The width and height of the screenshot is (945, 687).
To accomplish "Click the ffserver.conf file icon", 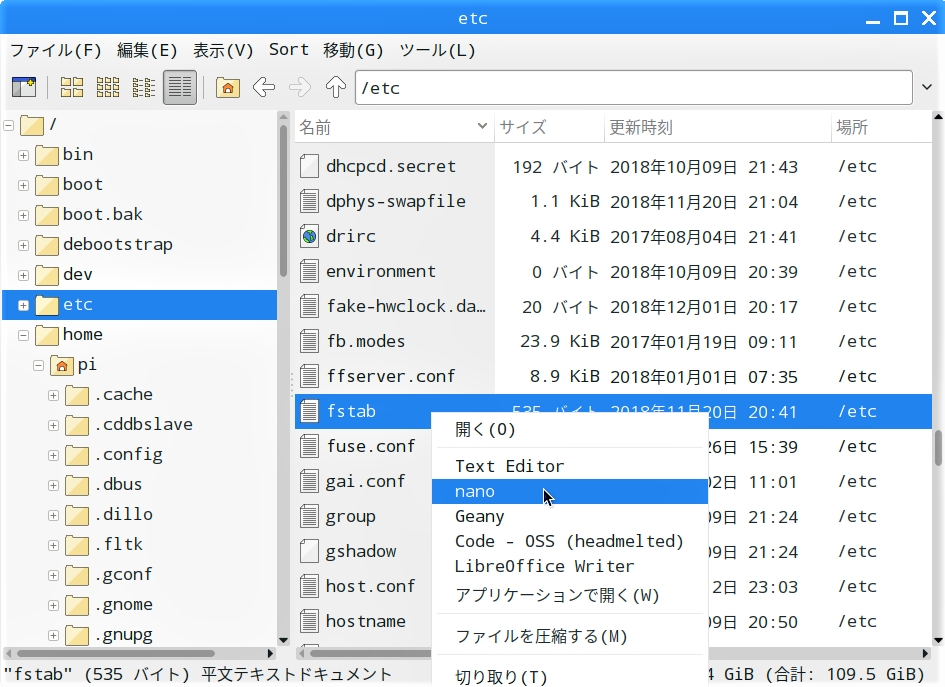I will pyautogui.click(x=309, y=376).
